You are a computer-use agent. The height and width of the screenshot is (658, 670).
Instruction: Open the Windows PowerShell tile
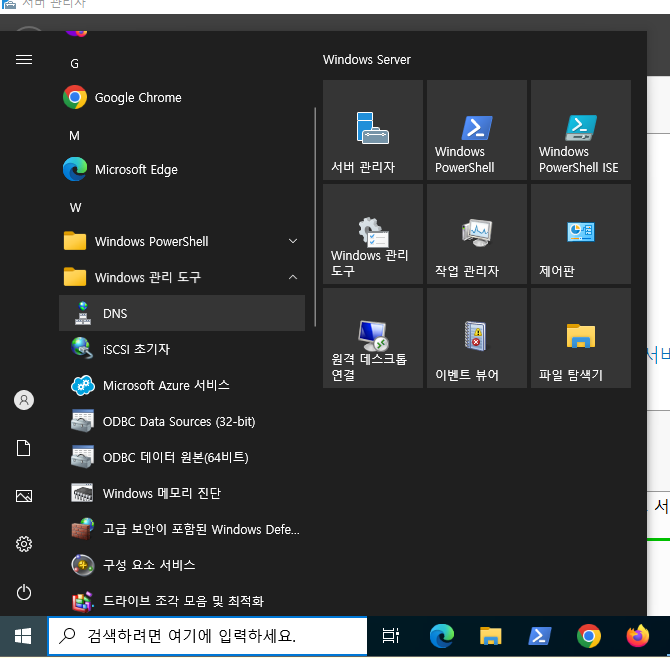(476, 130)
